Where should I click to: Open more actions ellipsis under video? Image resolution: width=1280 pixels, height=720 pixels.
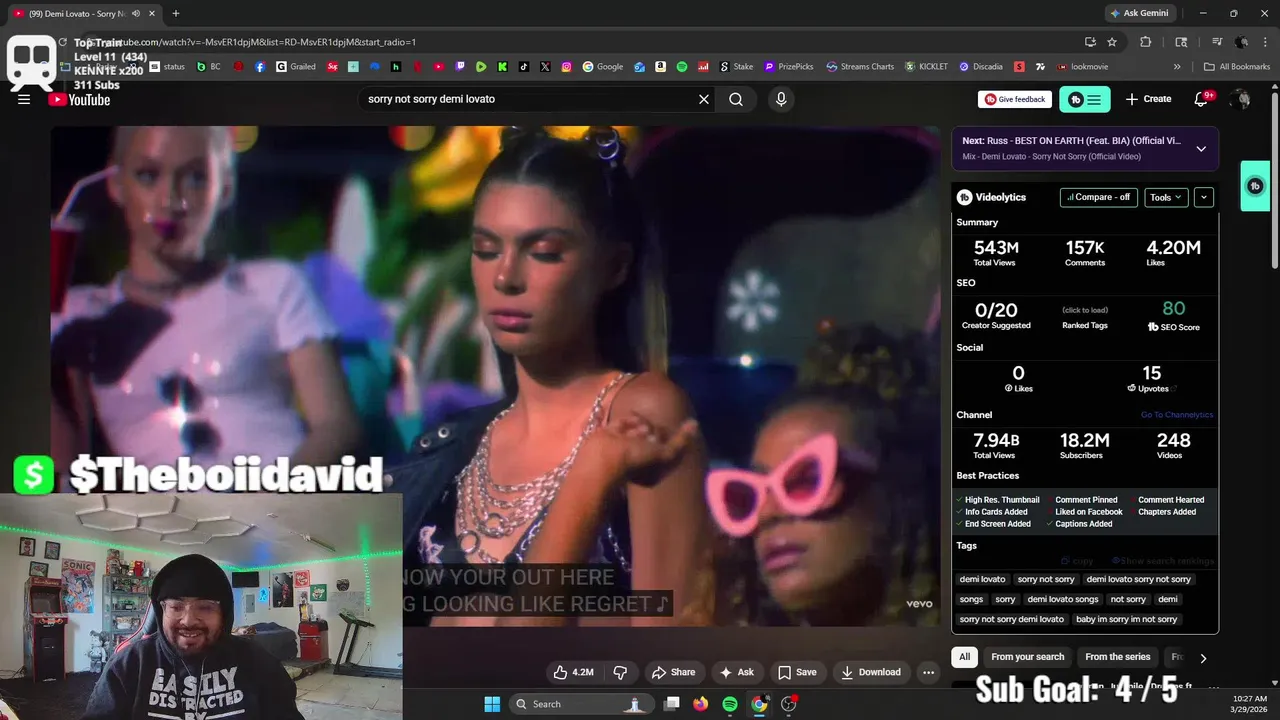(x=929, y=672)
